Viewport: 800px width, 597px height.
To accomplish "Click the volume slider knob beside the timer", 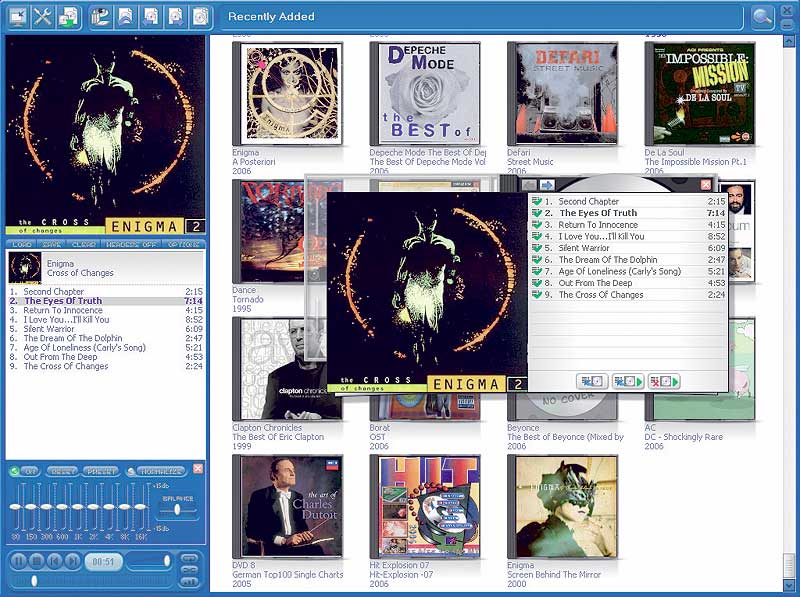I will 166,561.
